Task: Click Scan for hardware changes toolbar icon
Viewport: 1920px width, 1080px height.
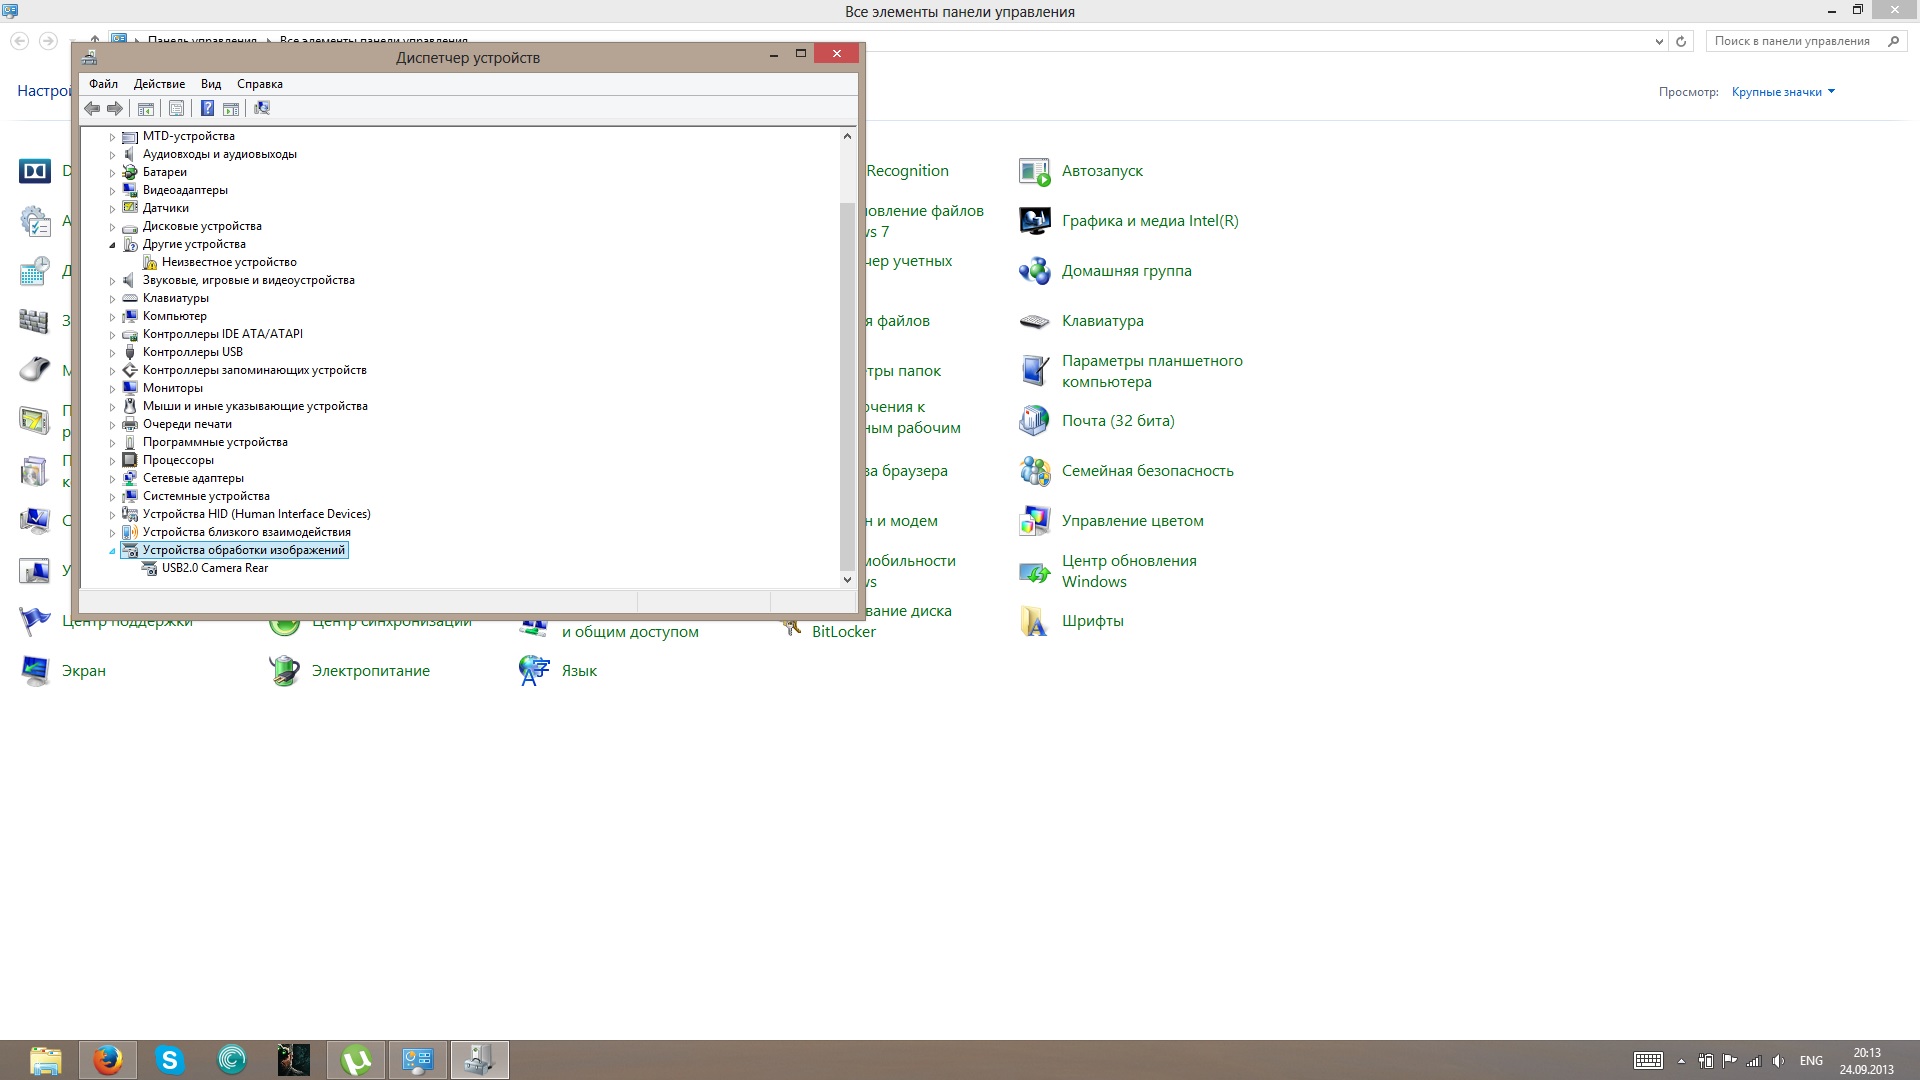Action: 262,108
